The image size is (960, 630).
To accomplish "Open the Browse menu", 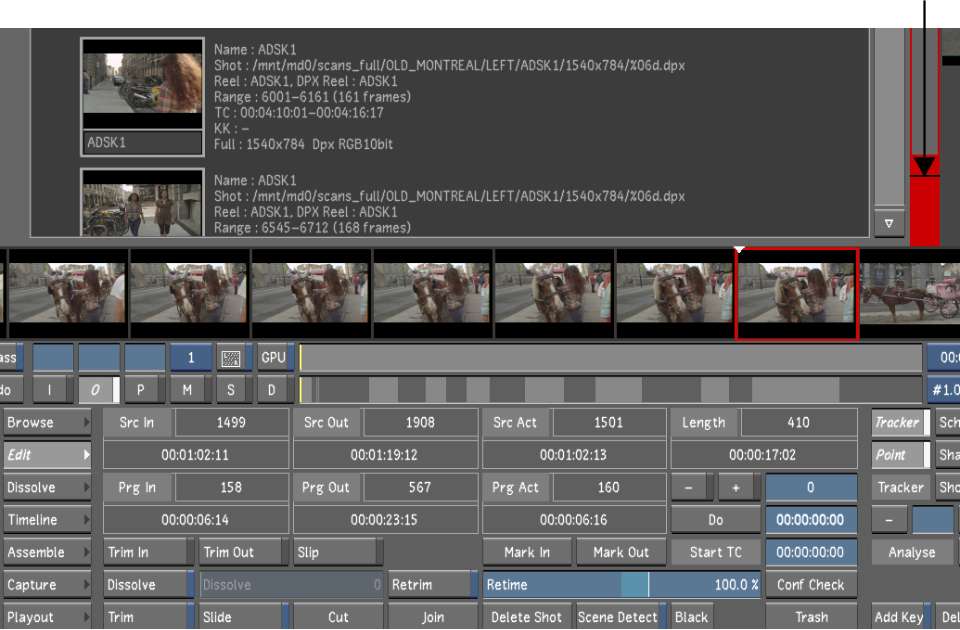I will tap(47, 422).
